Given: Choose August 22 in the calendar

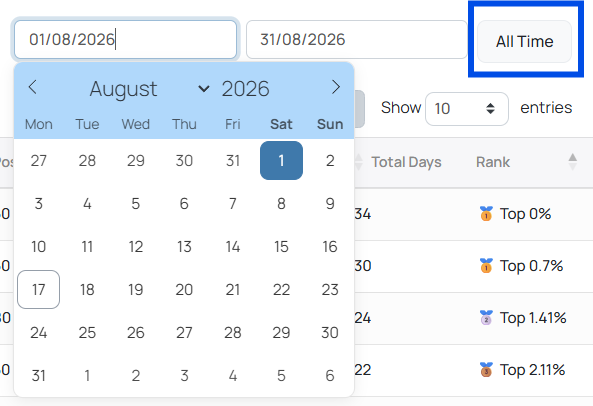Looking at the screenshot, I should pyautogui.click(x=281, y=290).
